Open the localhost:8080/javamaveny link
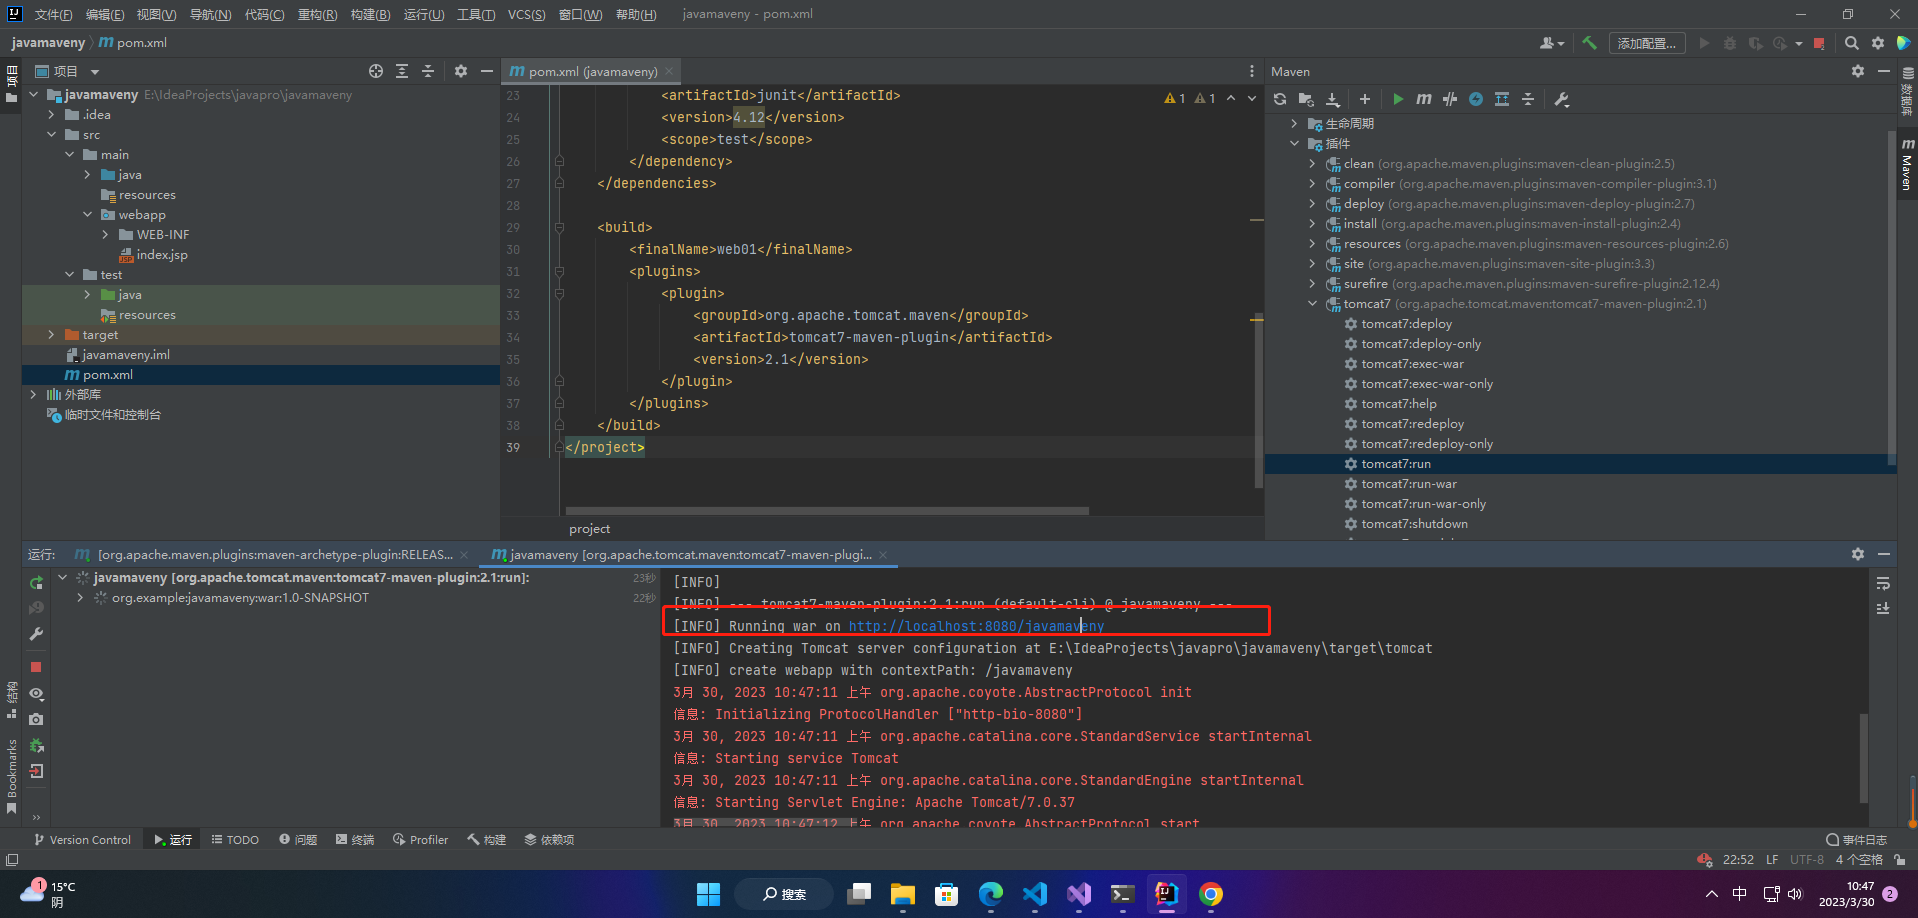Screen dimensions: 1918x918 click(x=976, y=626)
